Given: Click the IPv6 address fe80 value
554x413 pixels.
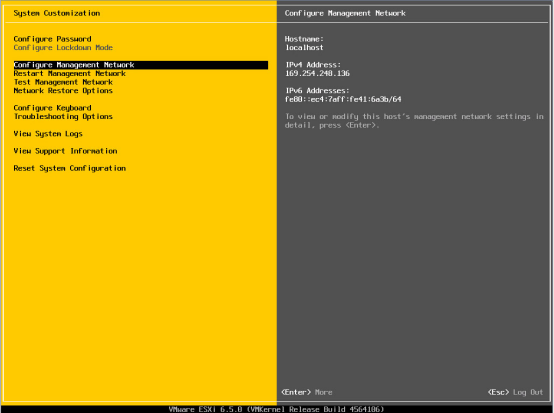Looking at the screenshot, I should tap(343, 100).
